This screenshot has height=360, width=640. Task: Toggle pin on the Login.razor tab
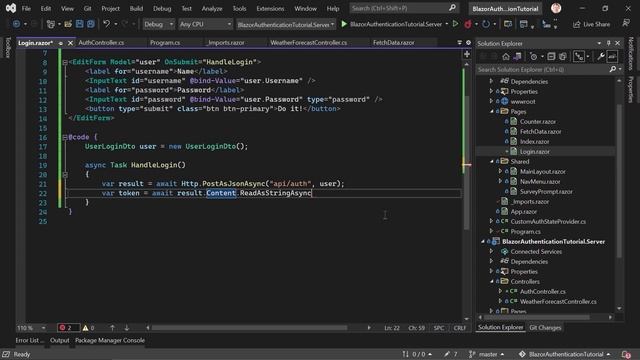[61, 43]
